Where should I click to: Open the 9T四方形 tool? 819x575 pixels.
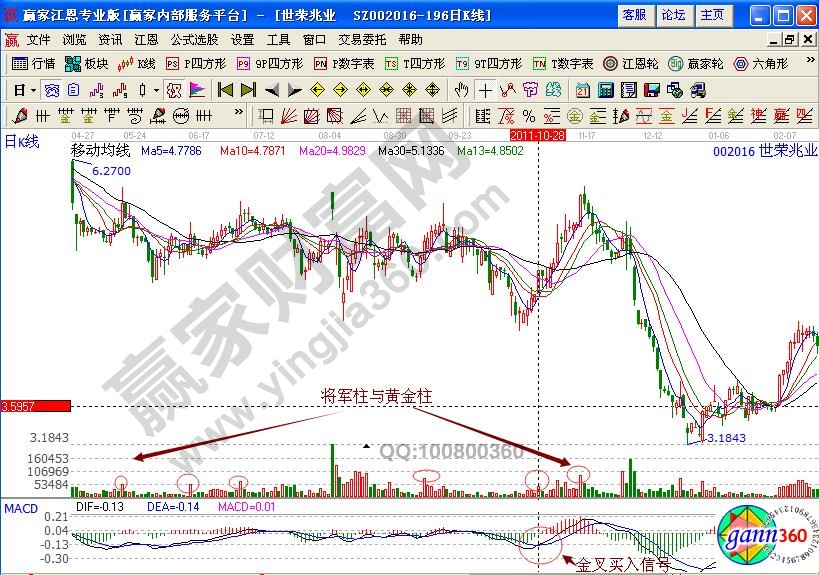click(488, 64)
